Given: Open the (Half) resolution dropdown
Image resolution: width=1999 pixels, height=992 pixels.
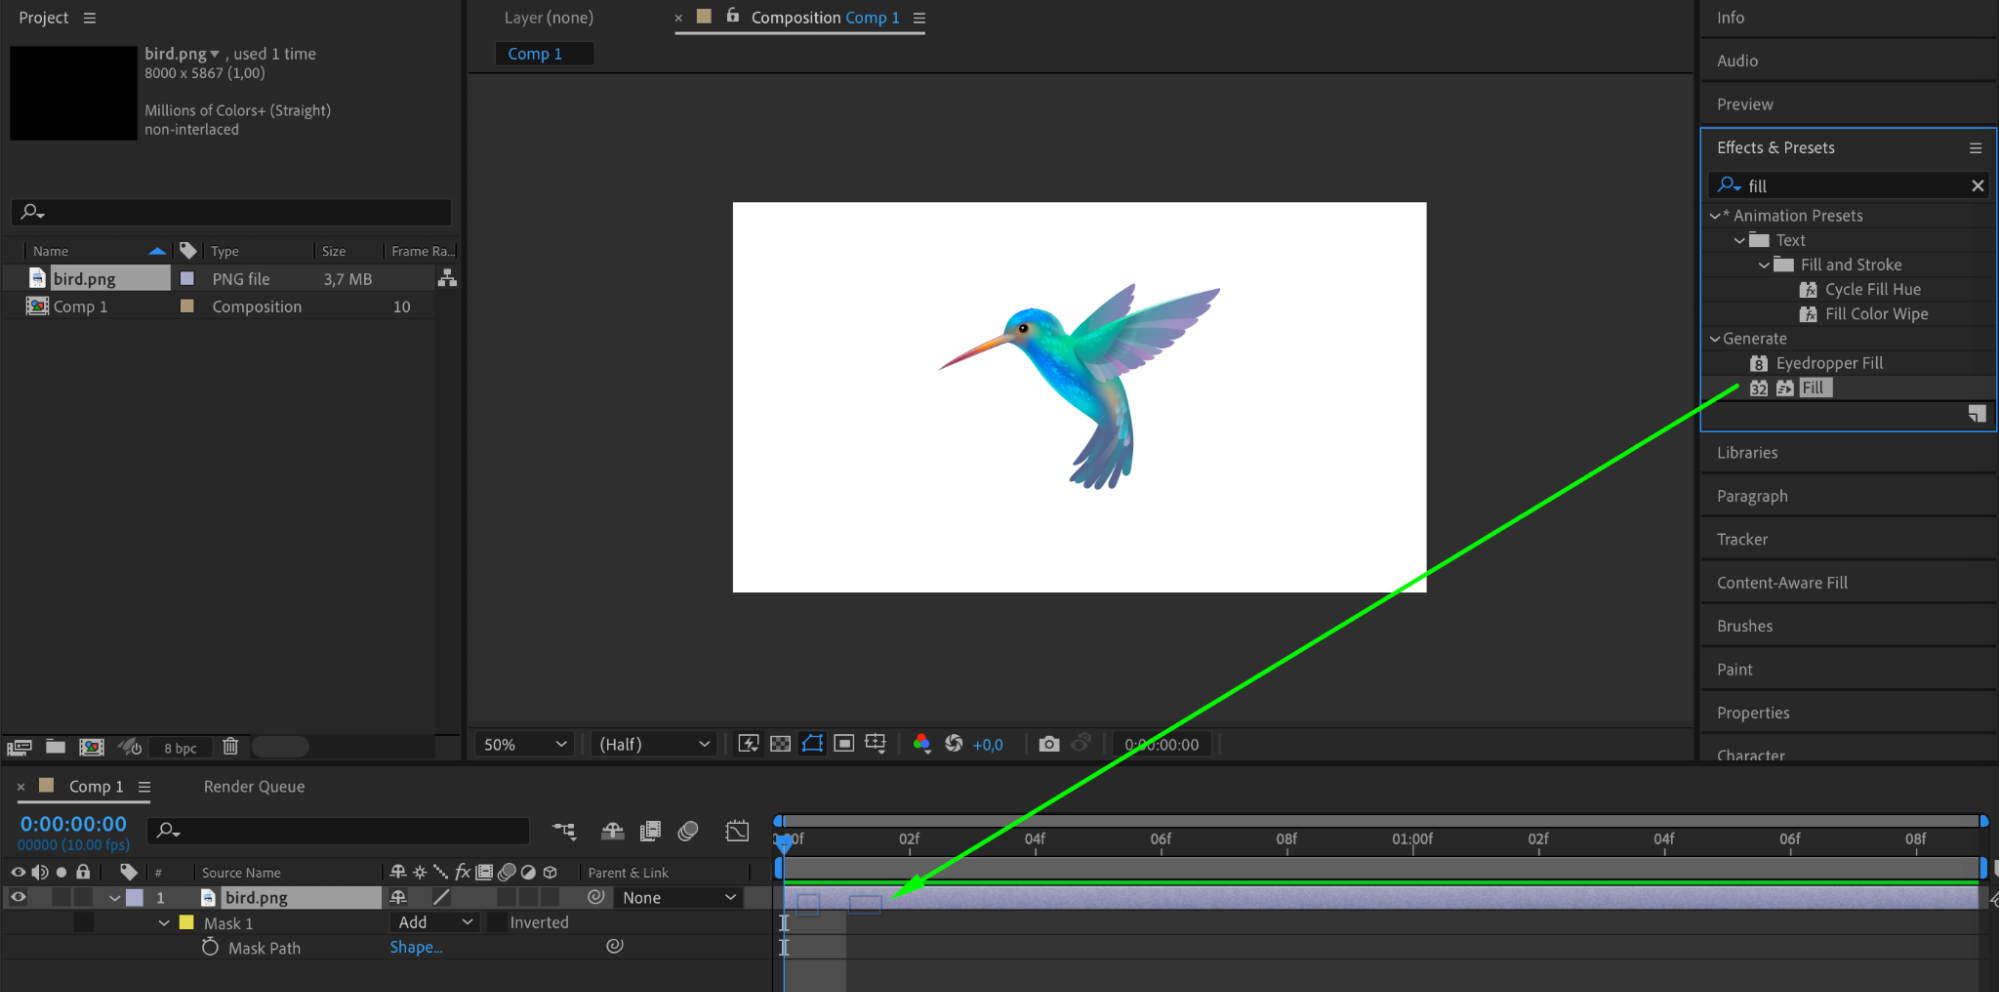Looking at the screenshot, I should coord(653,744).
